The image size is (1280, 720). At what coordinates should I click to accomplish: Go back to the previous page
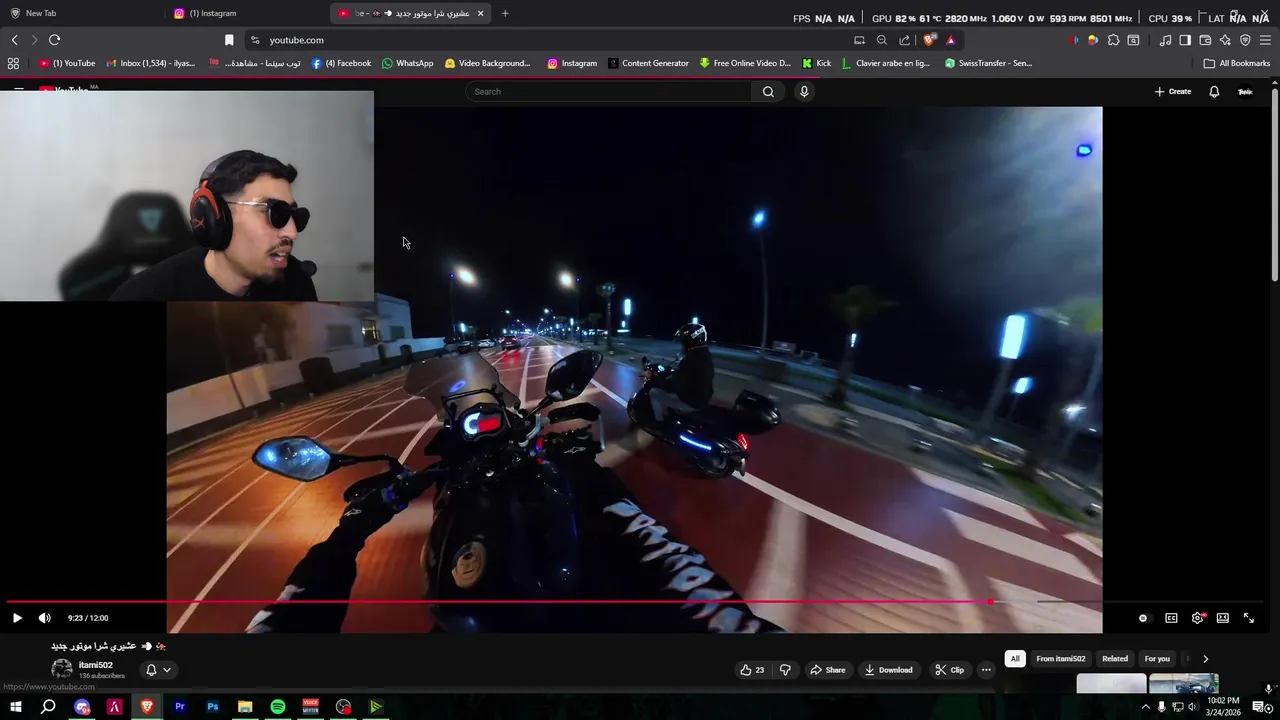coord(14,40)
